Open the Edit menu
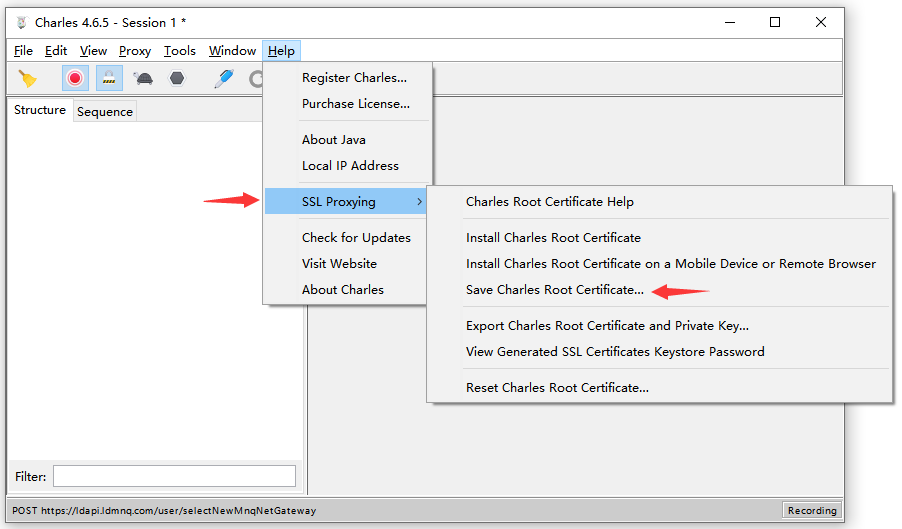The width and height of the screenshot is (902, 529). pyautogui.click(x=56, y=51)
